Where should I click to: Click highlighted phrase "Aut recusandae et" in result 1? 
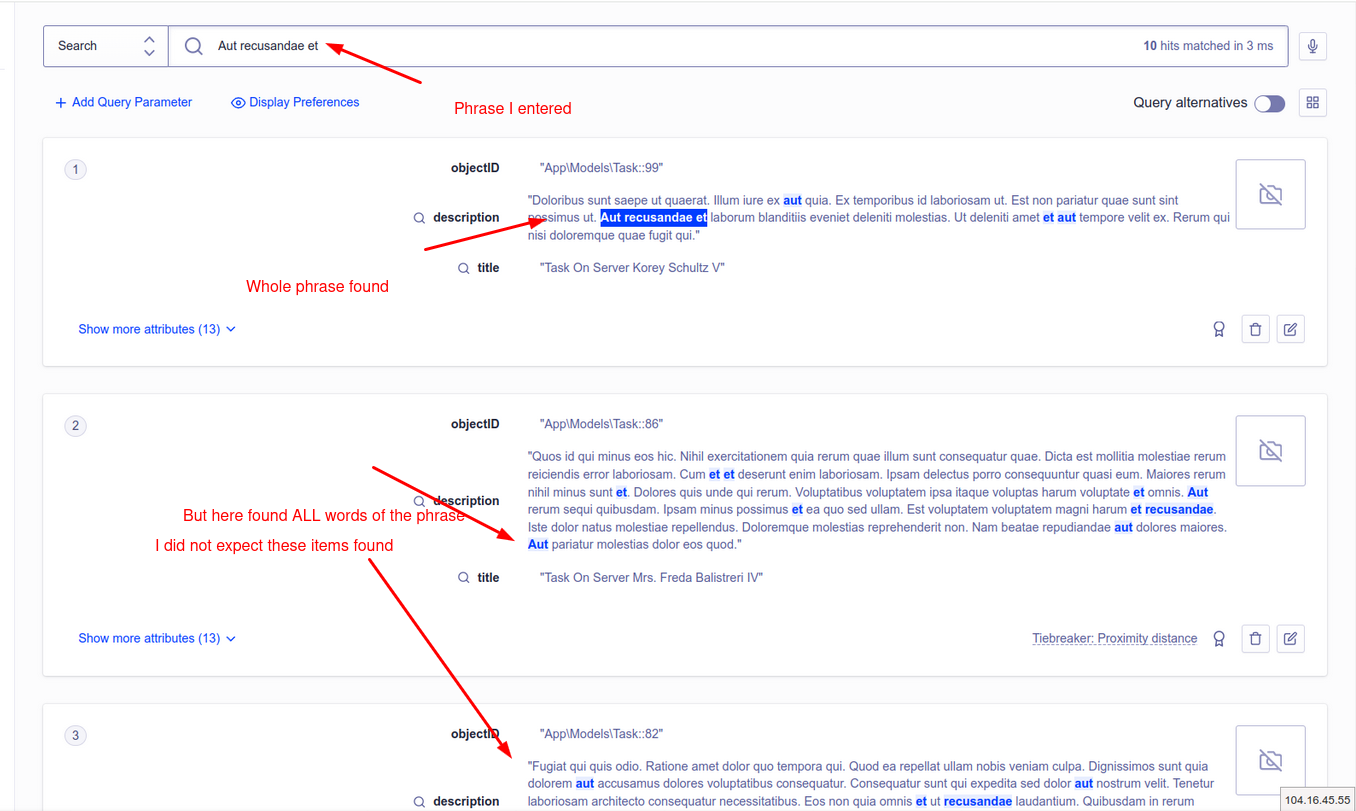pyautogui.click(x=654, y=217)
